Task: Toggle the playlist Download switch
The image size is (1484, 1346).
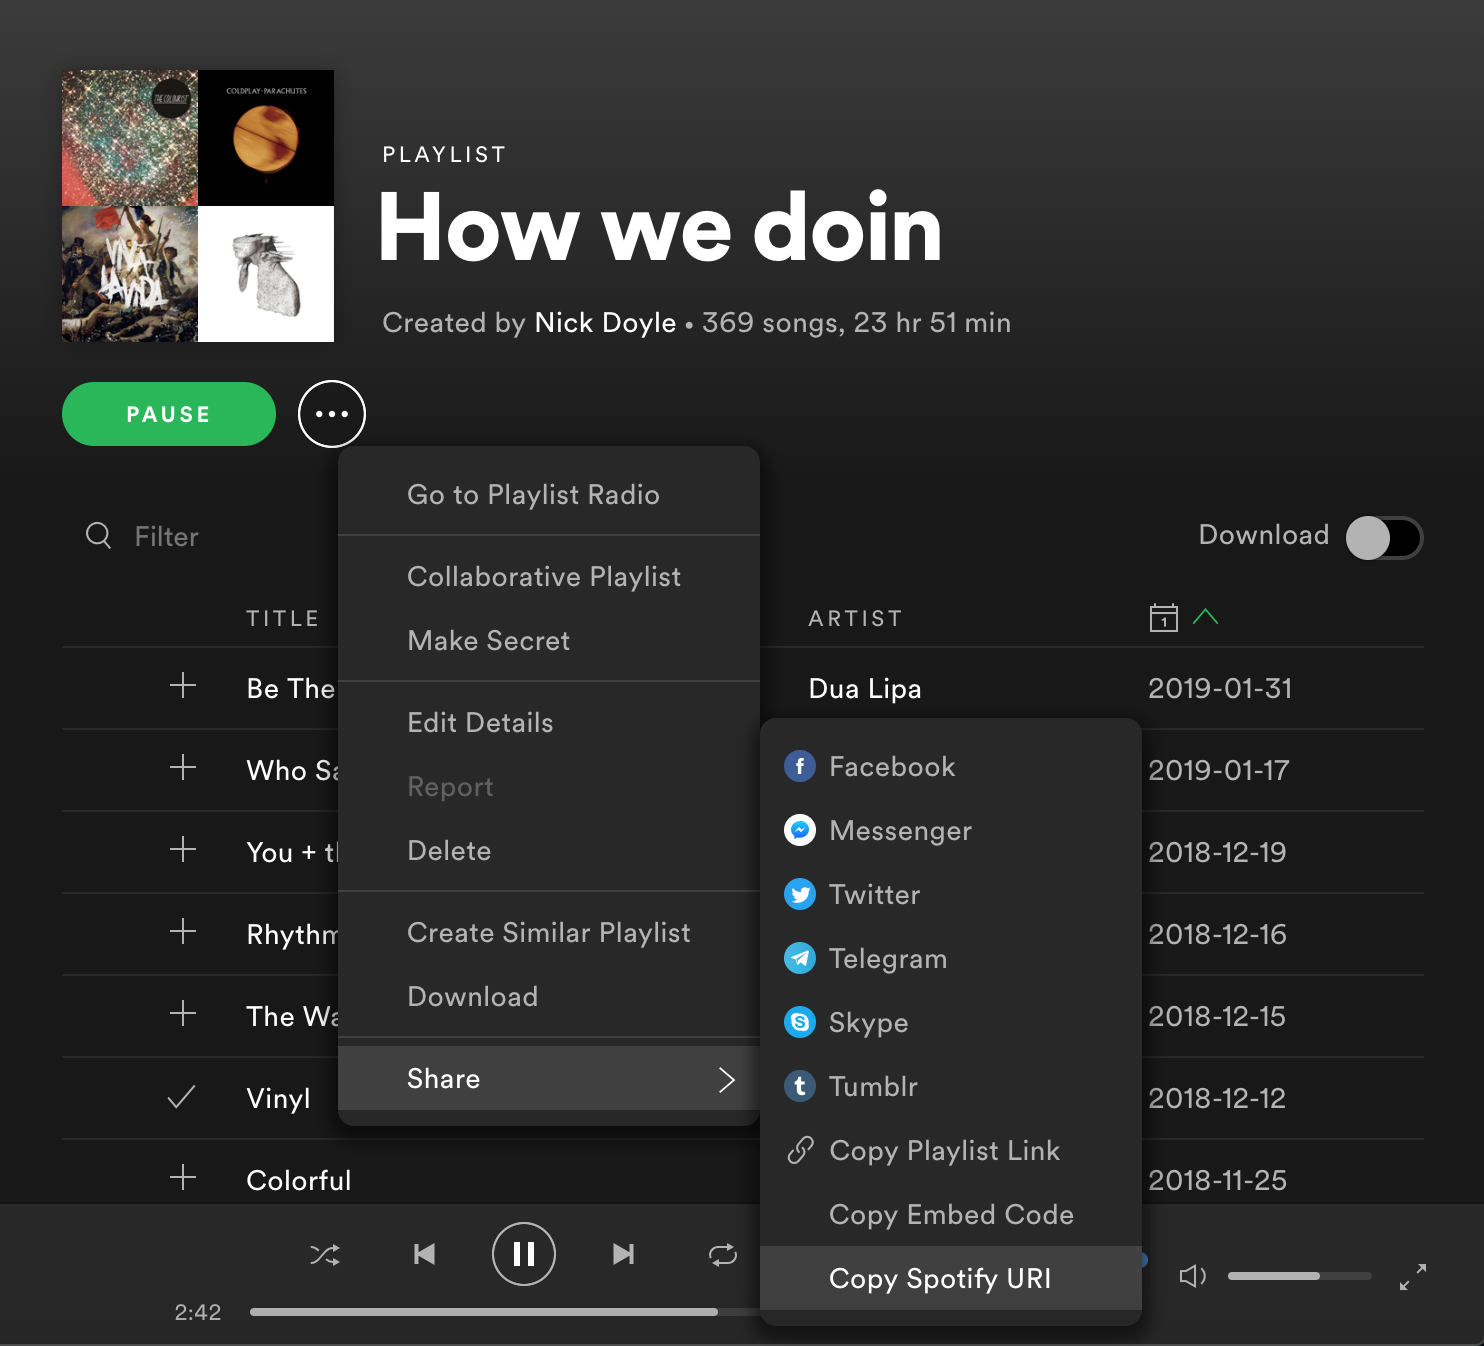Action: [1383, 538]
